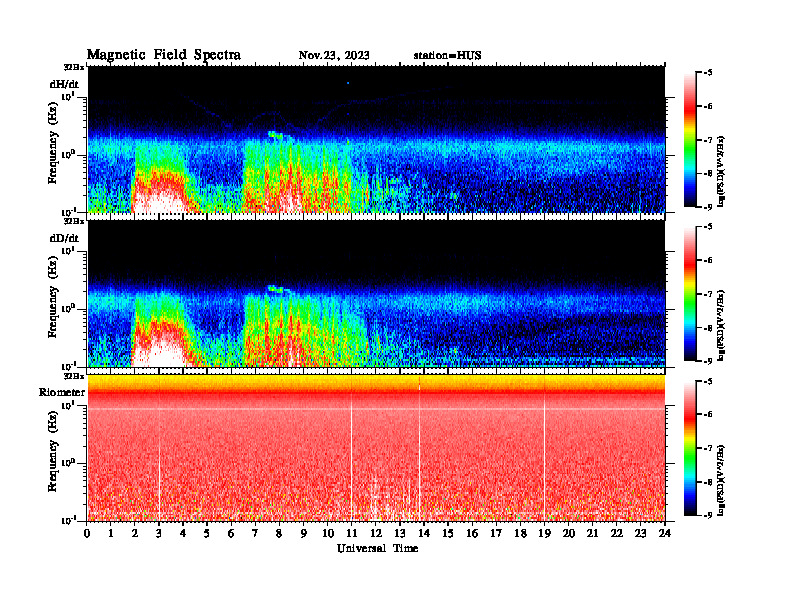The width and height of the screenshot is (792, 612).
Task: Click the "-9" label on dH/dt color bar
Action: pyautogui.click(x=708, y=207)
